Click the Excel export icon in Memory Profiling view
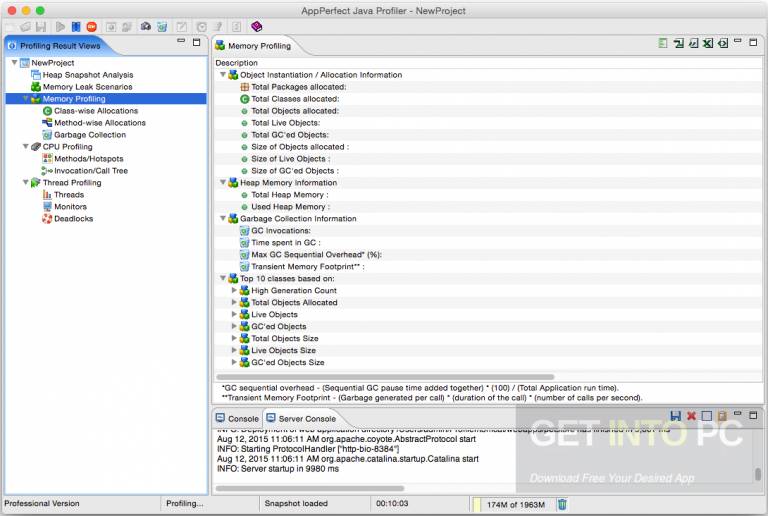 [x=708, y=43]
